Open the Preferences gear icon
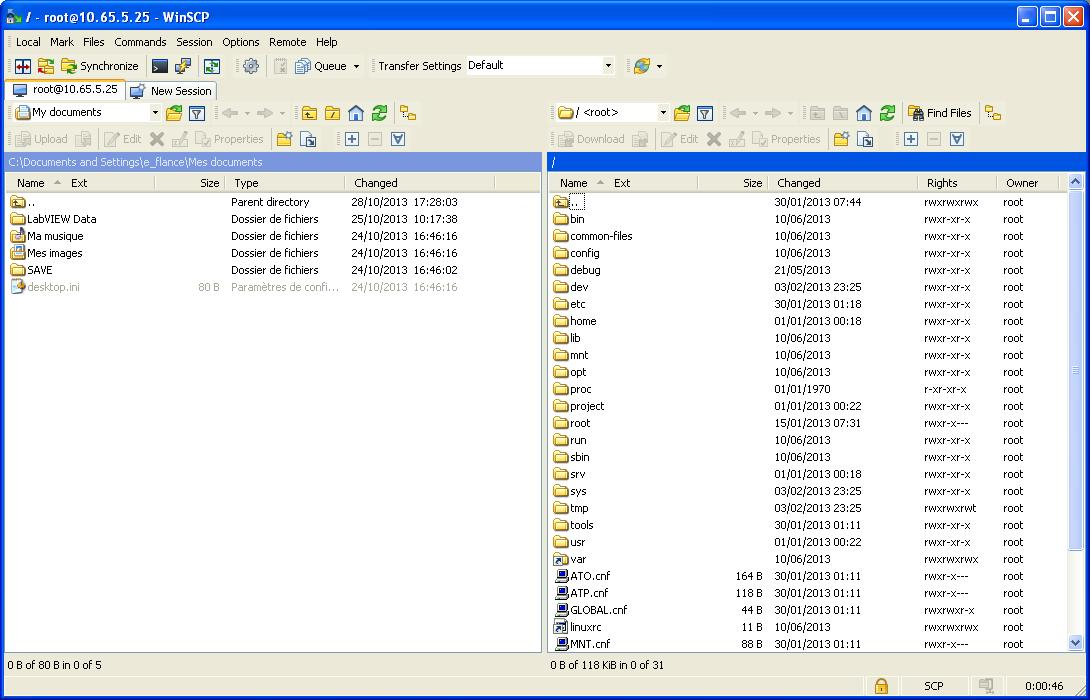 [251, 66]
